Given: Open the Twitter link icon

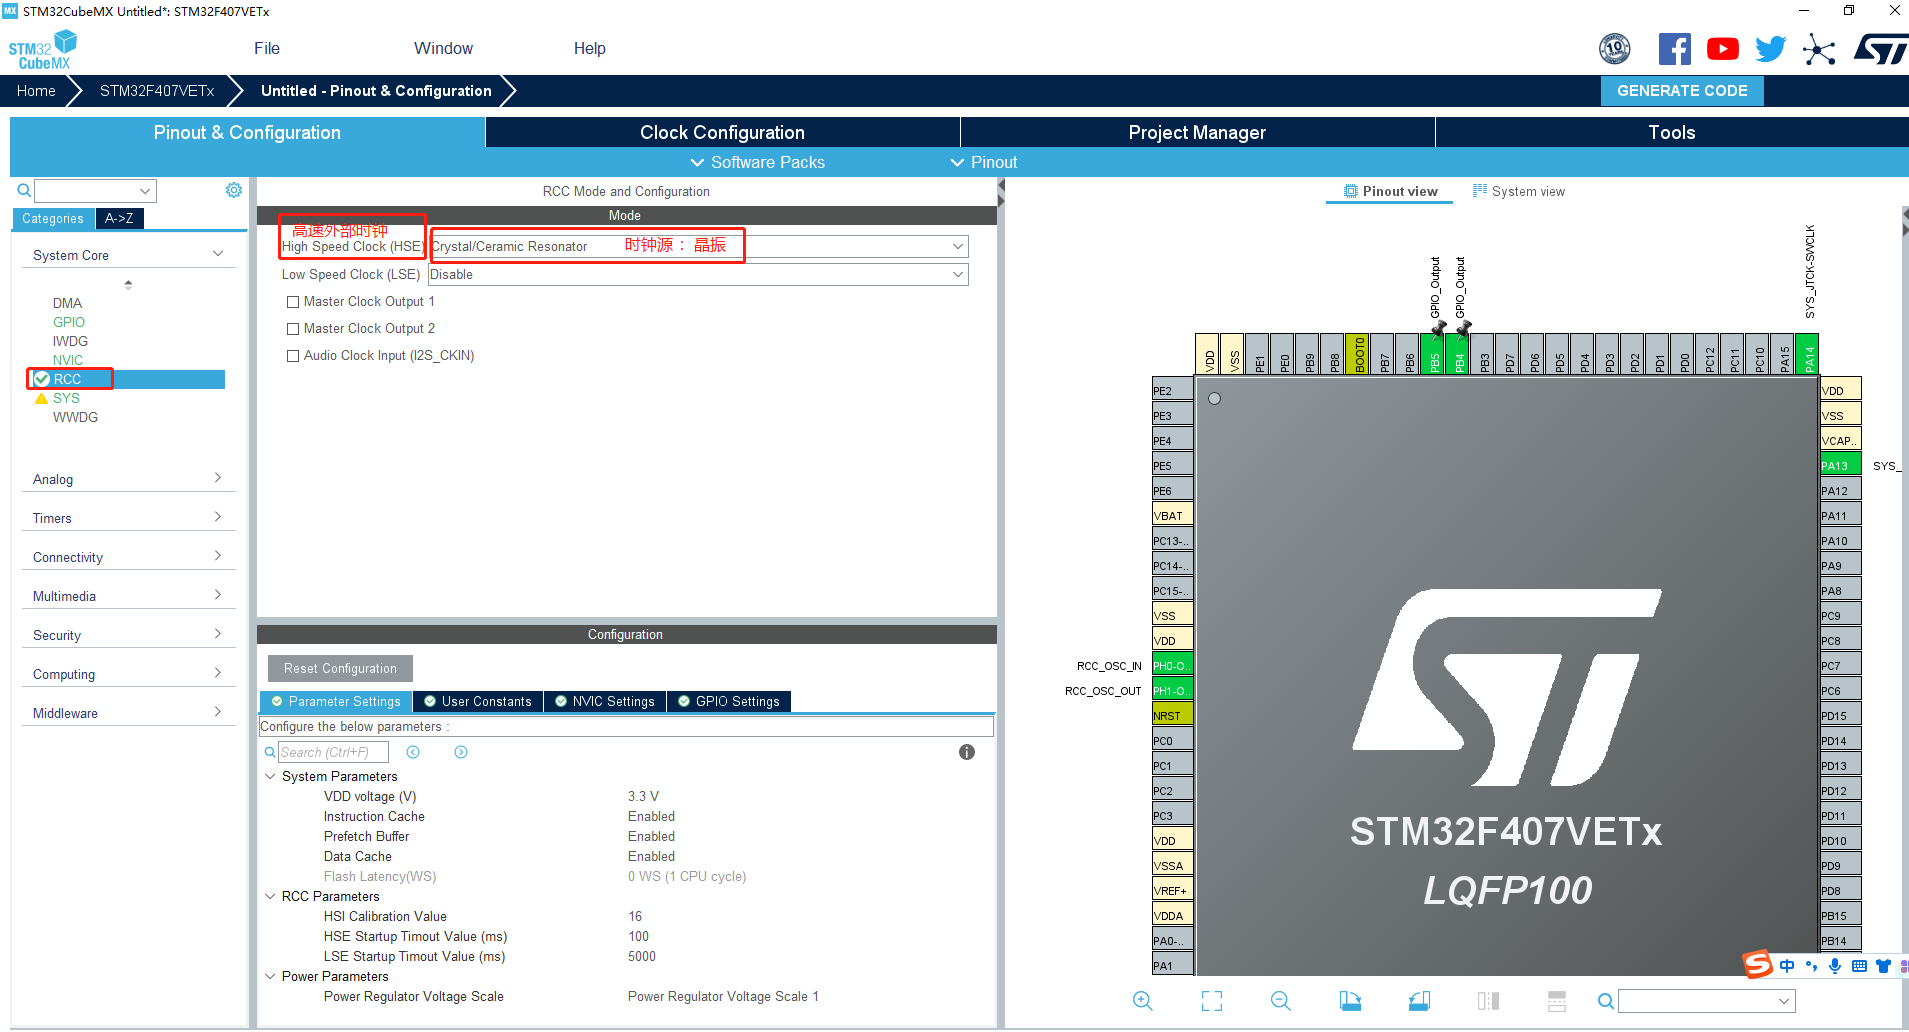Looking at the screenshot, I should 1769,48.
